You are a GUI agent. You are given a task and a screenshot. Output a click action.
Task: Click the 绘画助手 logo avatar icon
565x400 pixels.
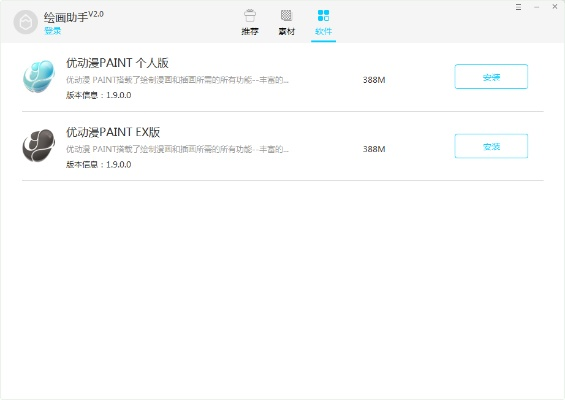(x=26, y=22)
